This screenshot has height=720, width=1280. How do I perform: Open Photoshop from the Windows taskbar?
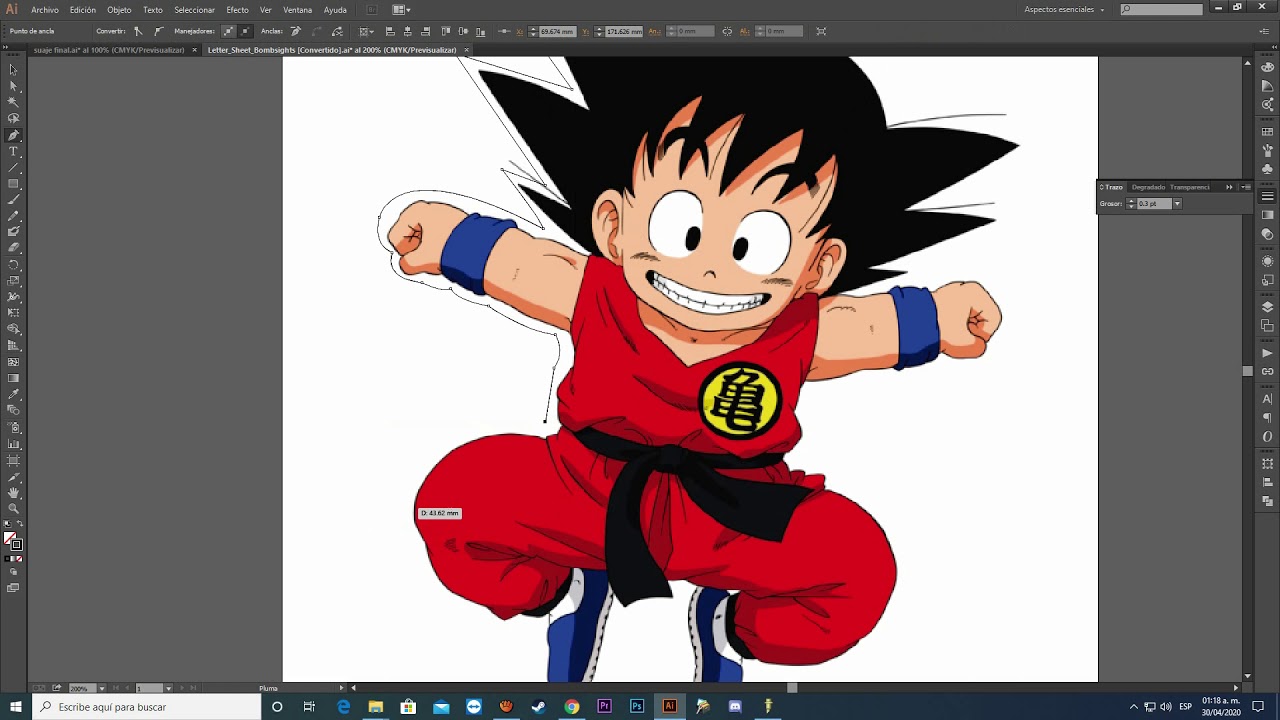coord(637,706)
